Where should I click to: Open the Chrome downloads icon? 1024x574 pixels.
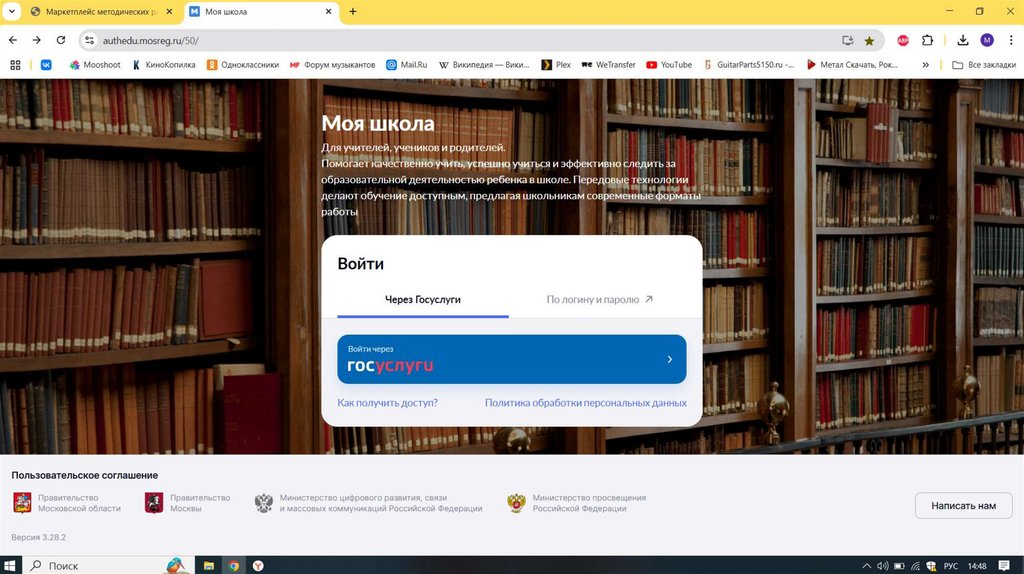[x=963, y=40]
